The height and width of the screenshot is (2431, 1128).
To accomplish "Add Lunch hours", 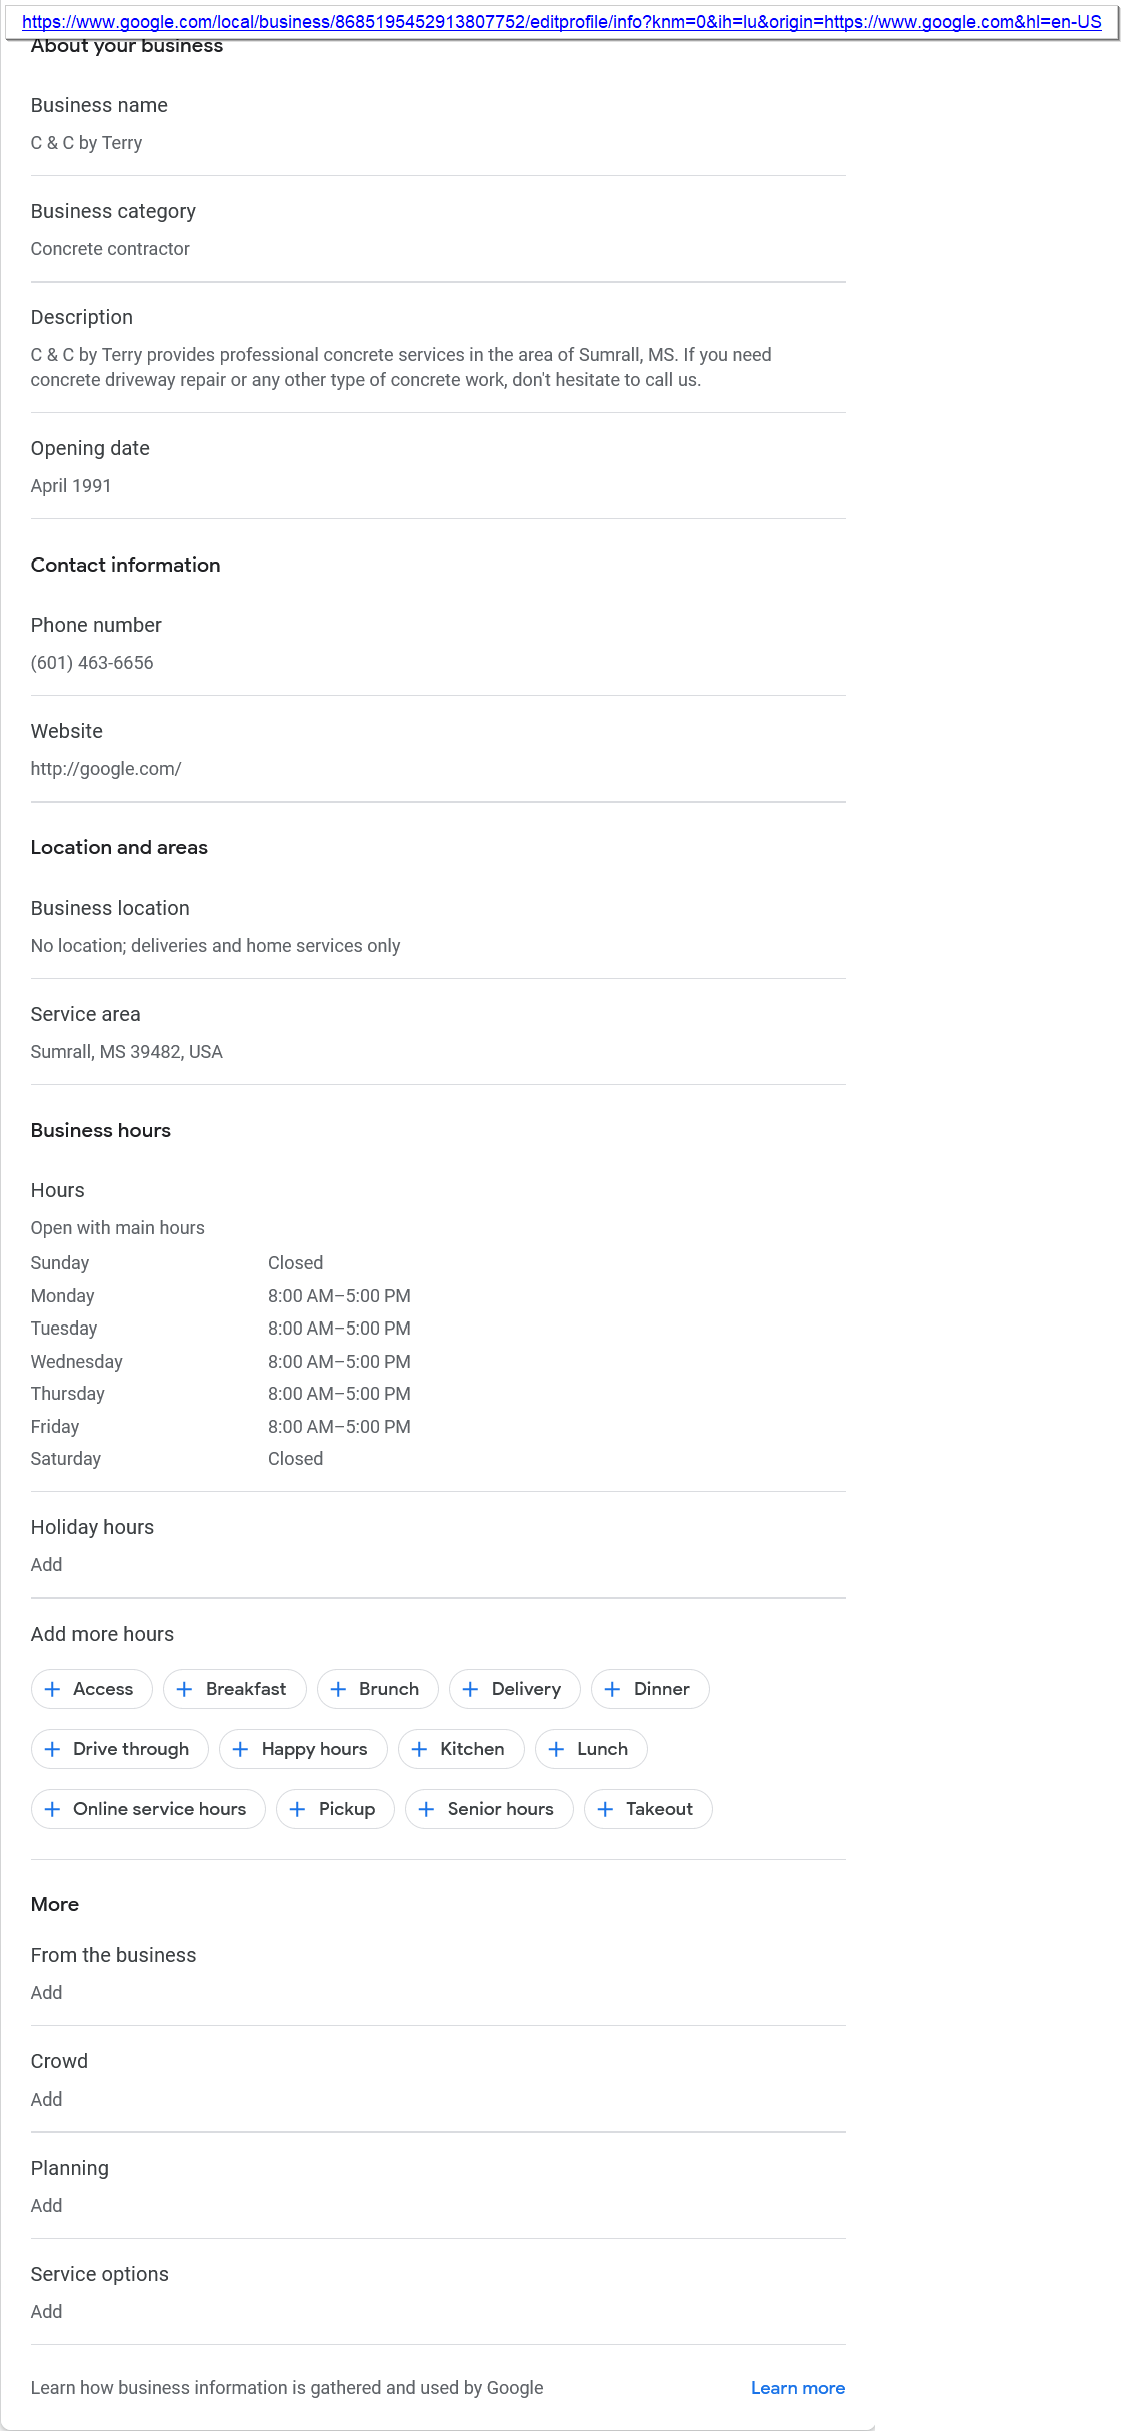I will (591, 1749).
